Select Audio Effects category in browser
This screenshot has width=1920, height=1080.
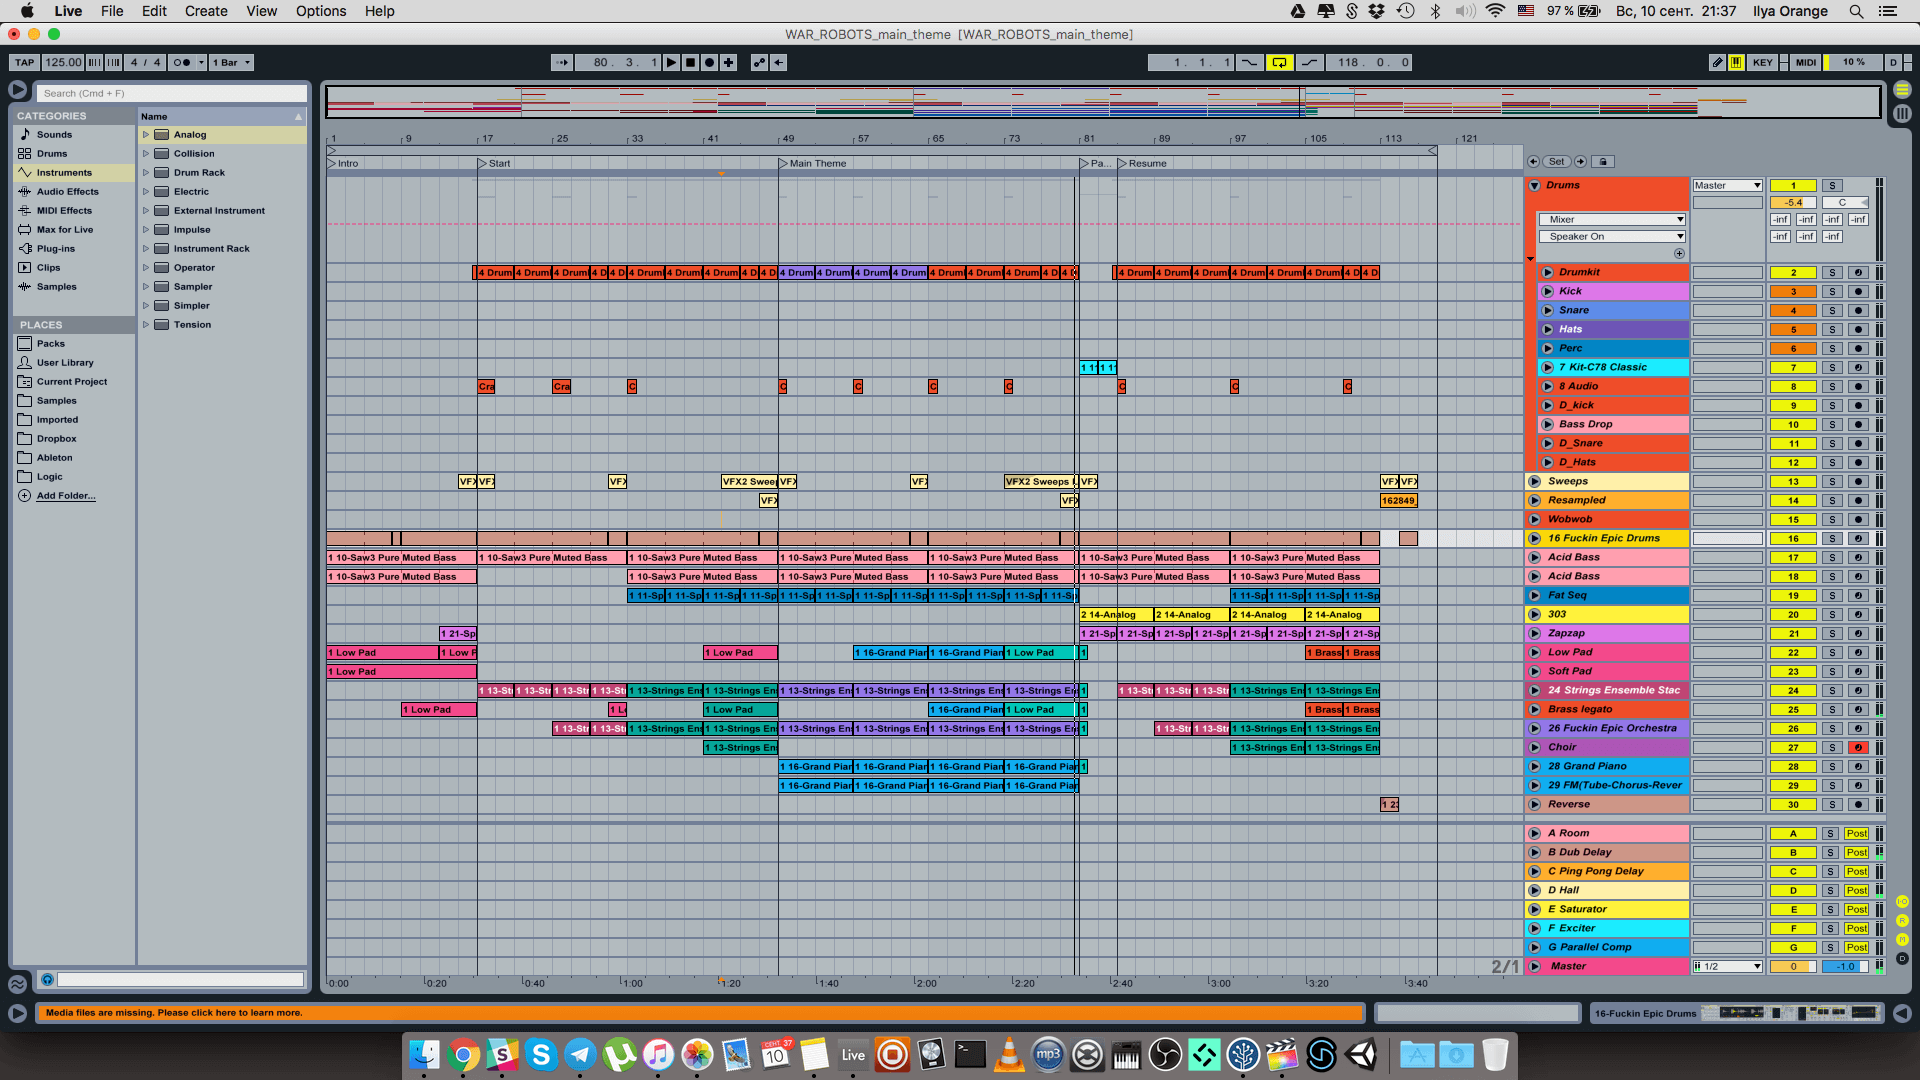67,192
